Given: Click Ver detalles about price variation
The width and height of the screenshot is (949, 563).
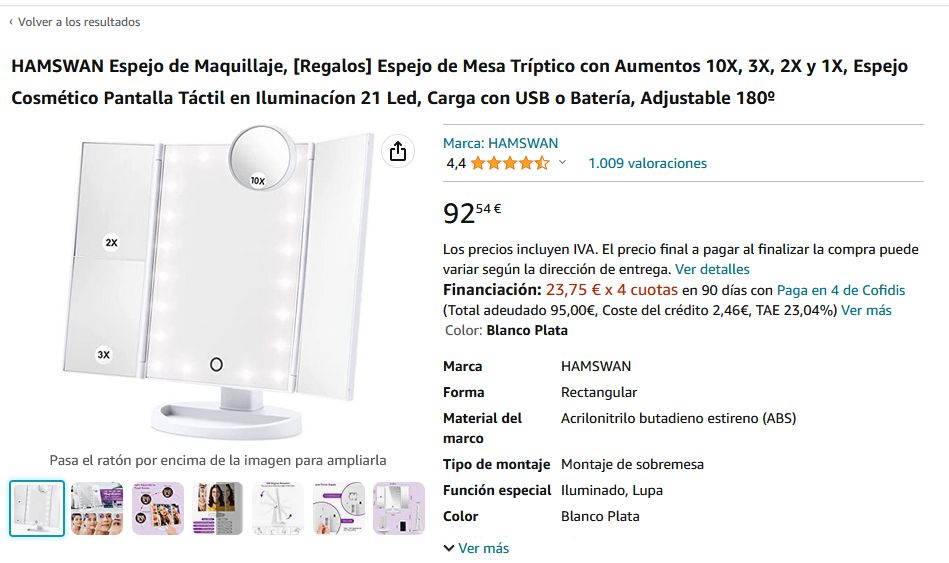Looking at the screenshot, I should click(x=712, y=269).
